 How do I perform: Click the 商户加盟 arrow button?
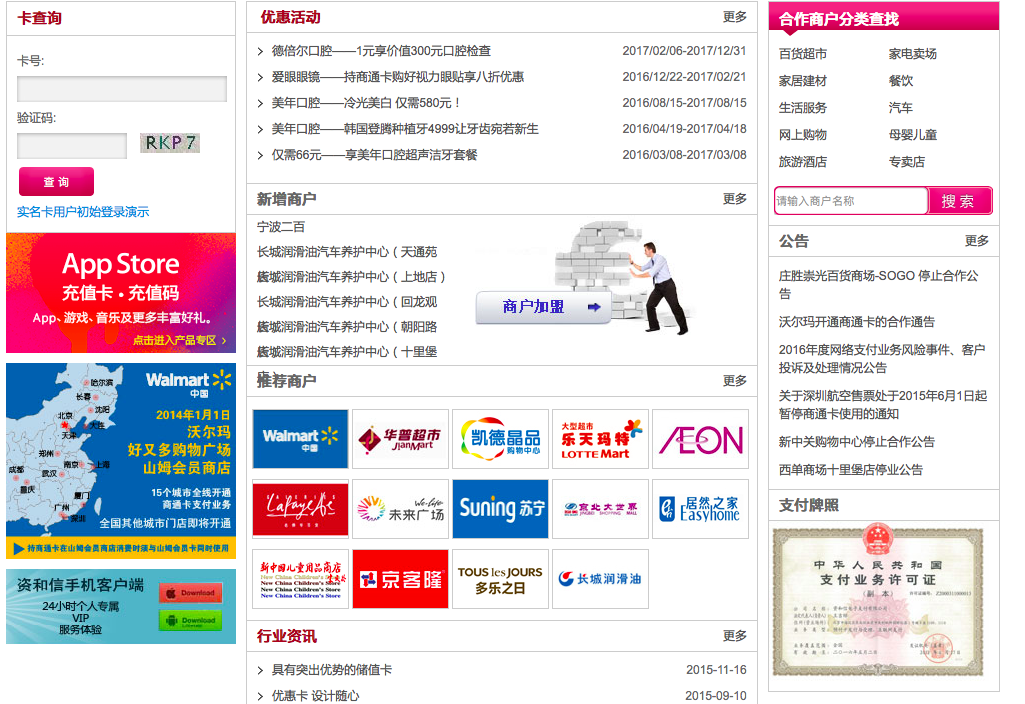(542, 307)
